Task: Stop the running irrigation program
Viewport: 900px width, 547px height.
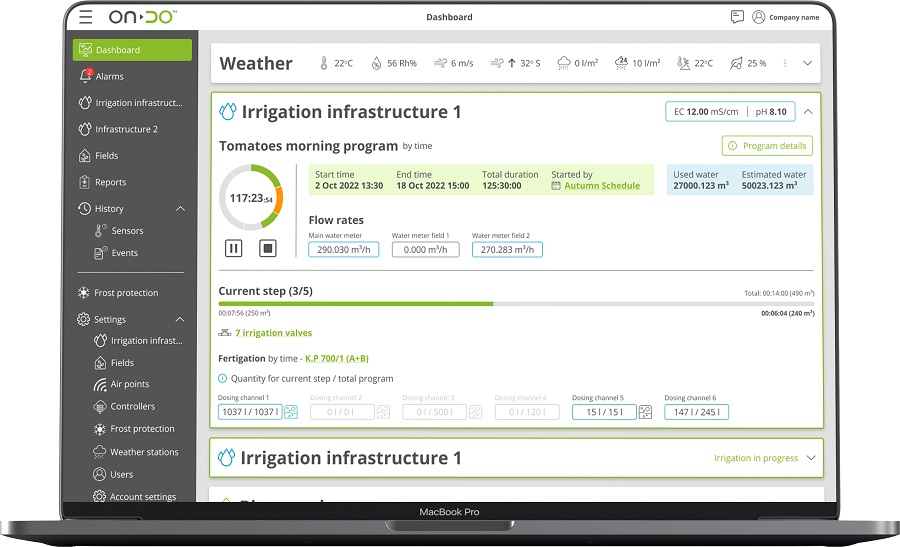Action: (x=267, y=248)
